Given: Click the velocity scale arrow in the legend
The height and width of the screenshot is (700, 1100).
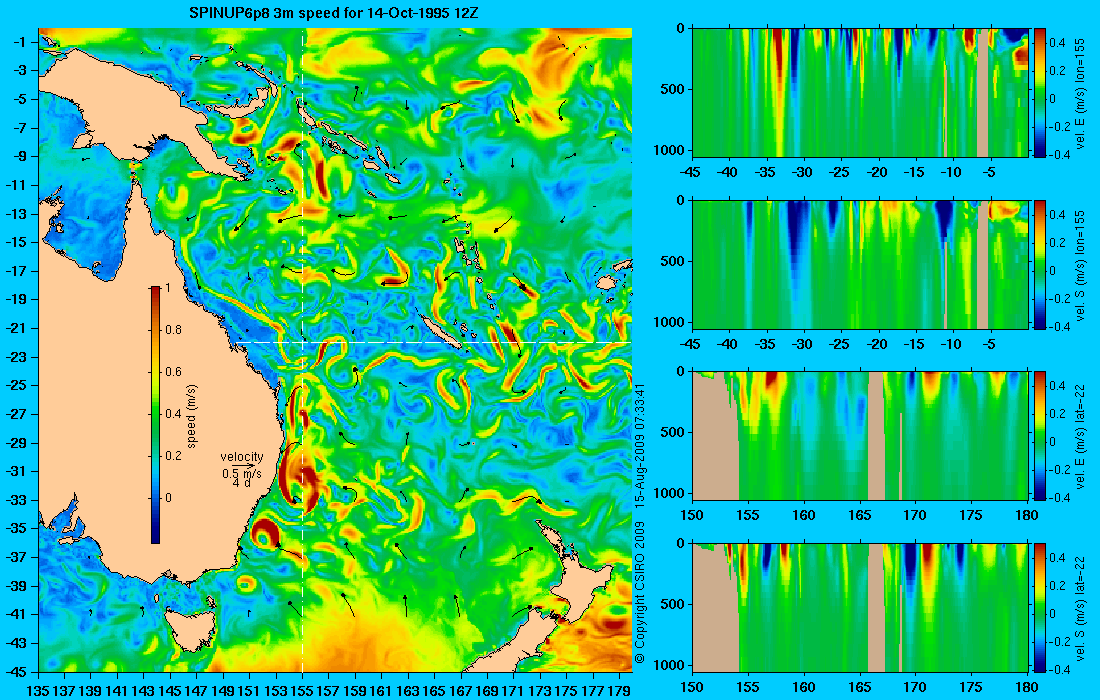Looking at the screenshot, I should pos(242,466).
